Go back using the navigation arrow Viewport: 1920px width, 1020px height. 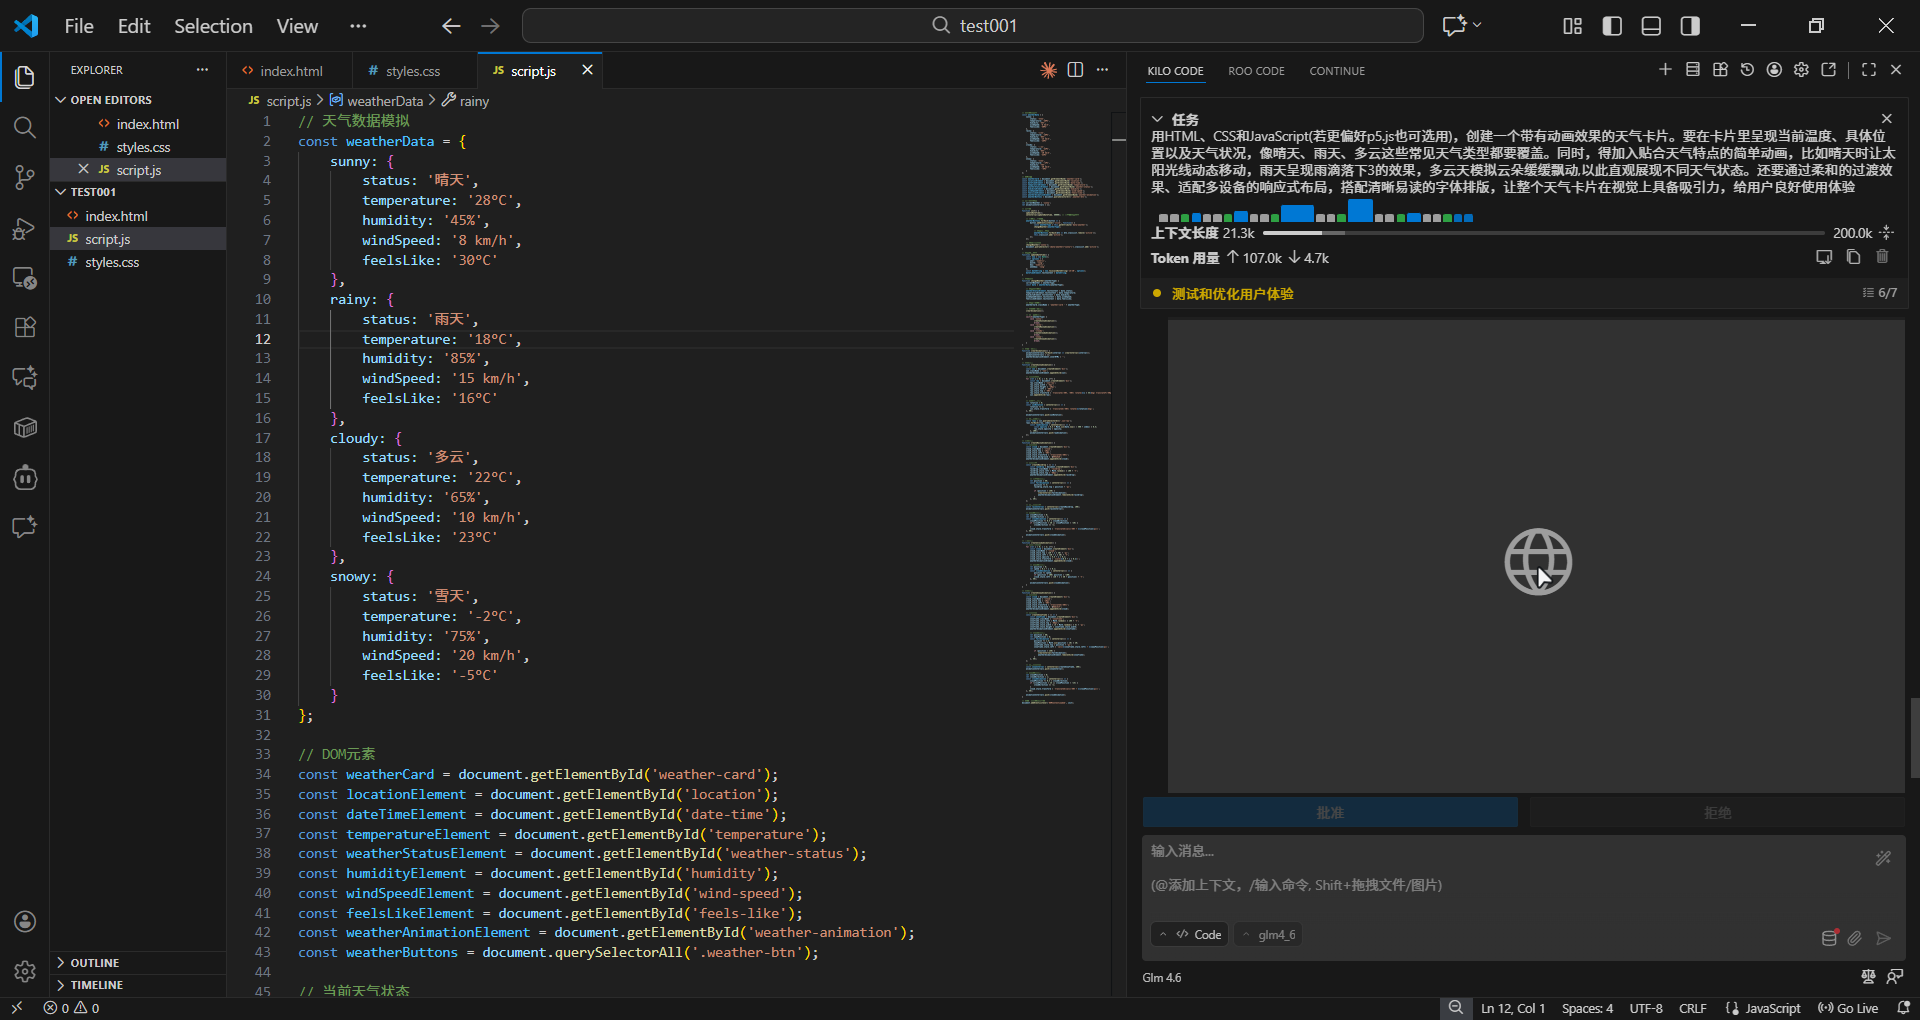(x=451, y=26)
